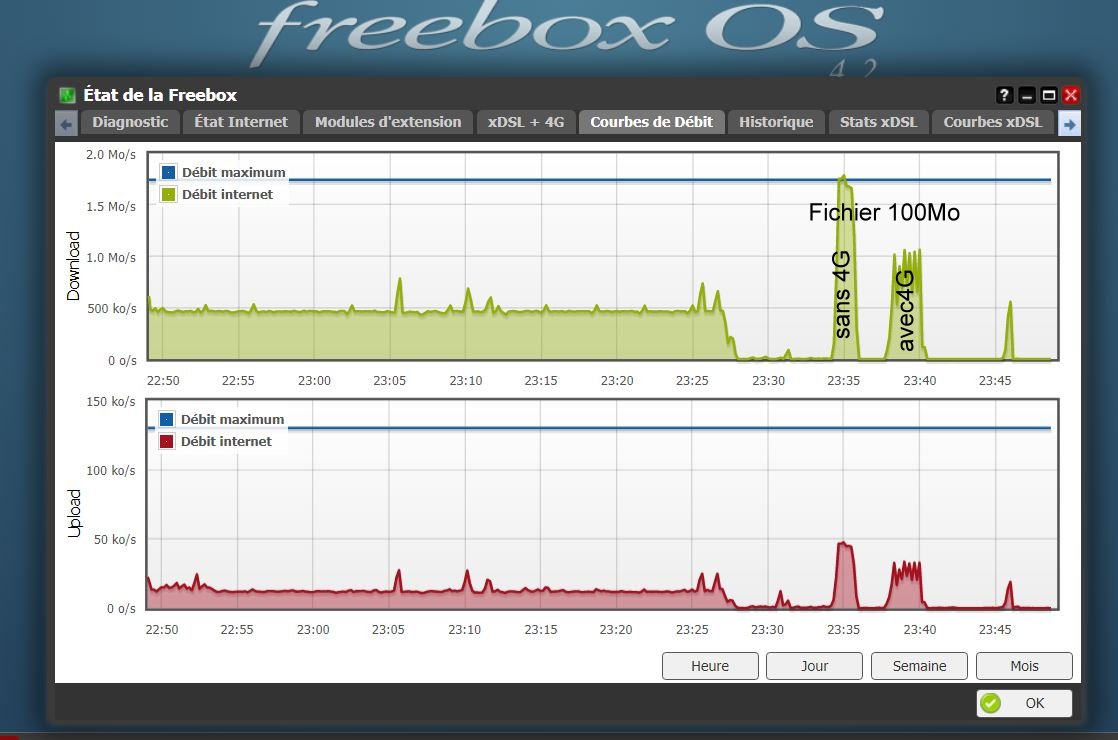Open the help question mark icon
This screenshot has width=1118, height=740.
coord(1004,95)
